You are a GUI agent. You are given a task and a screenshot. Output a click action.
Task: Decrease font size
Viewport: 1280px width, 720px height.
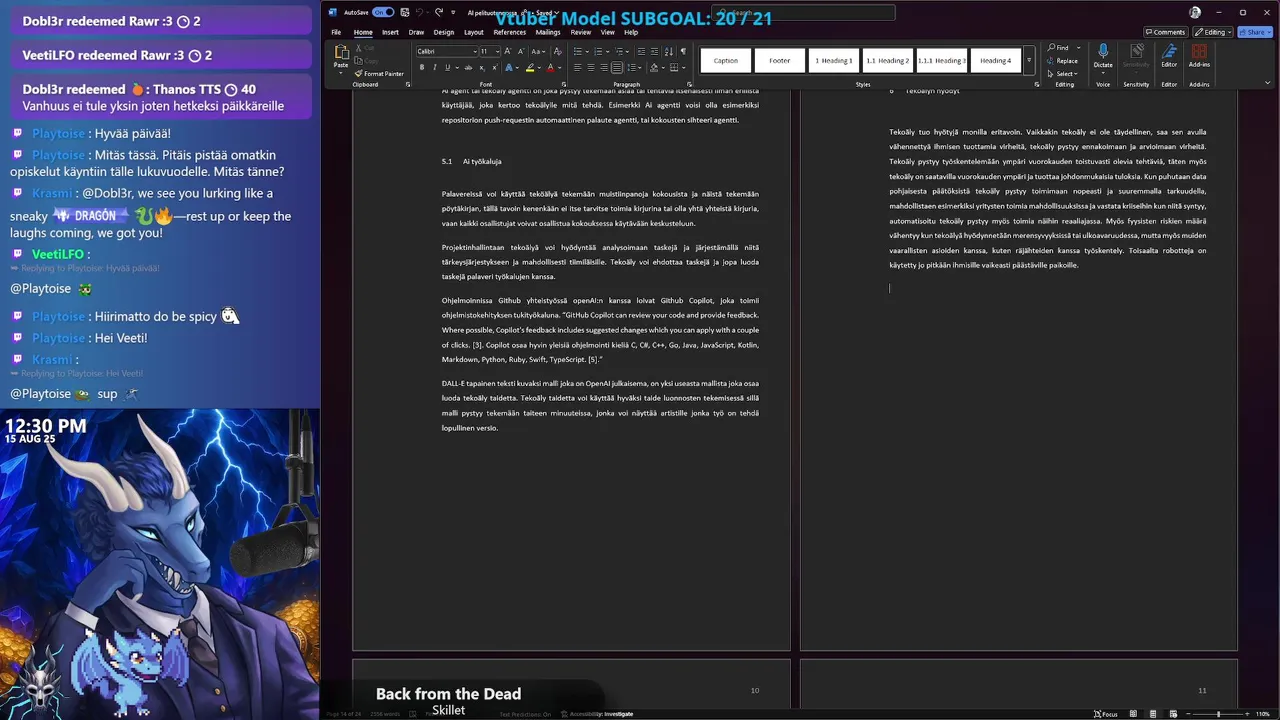click(x=521, y=51)
